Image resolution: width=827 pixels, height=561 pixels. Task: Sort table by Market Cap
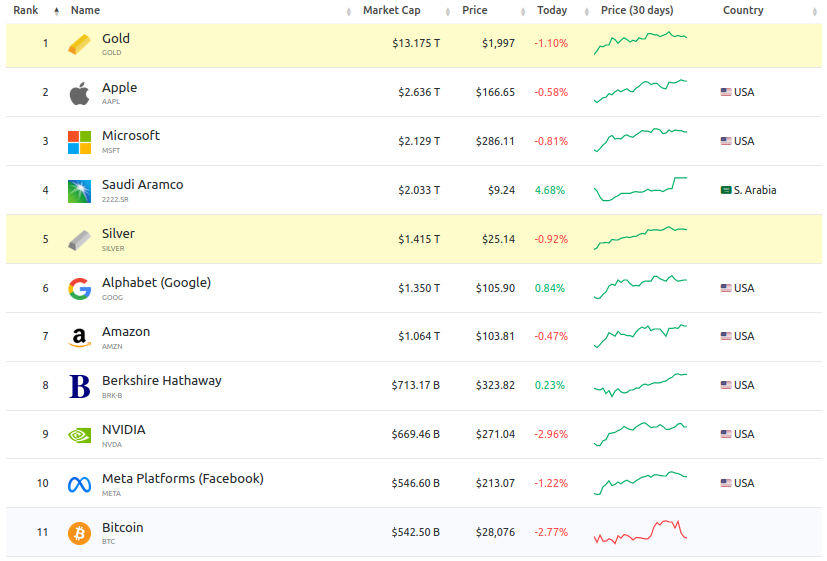391,11
